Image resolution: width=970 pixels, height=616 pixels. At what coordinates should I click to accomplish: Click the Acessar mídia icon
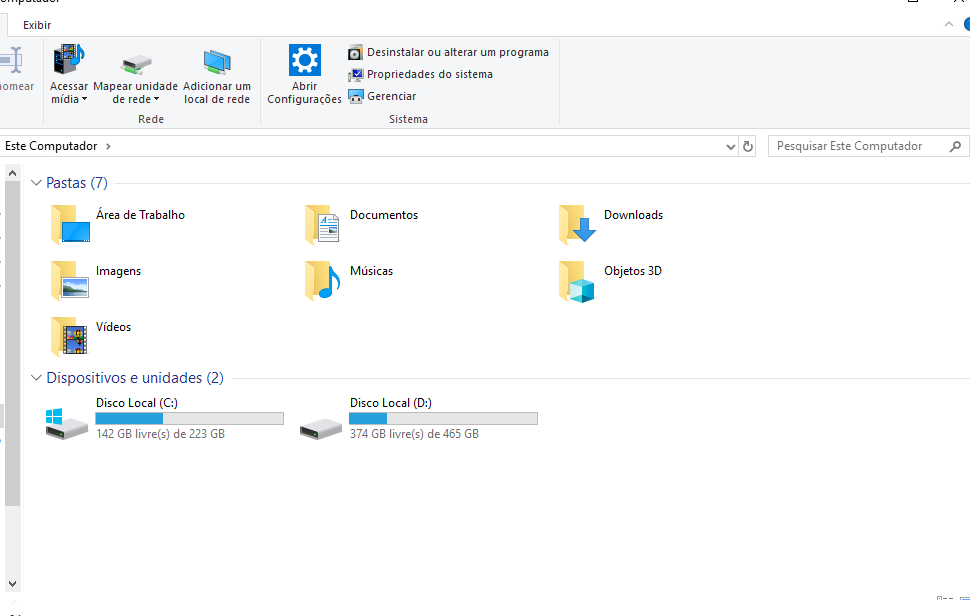click(69, 60)
